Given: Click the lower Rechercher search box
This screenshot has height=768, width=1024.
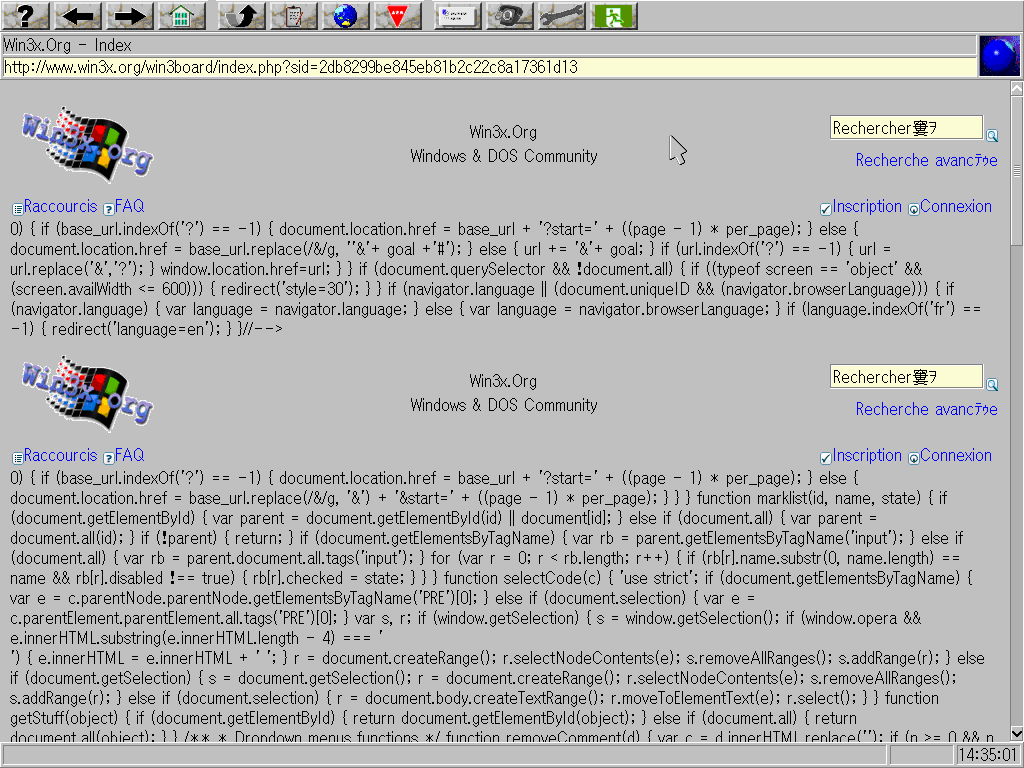Looking at the screenshot, I should coord(905,377).
